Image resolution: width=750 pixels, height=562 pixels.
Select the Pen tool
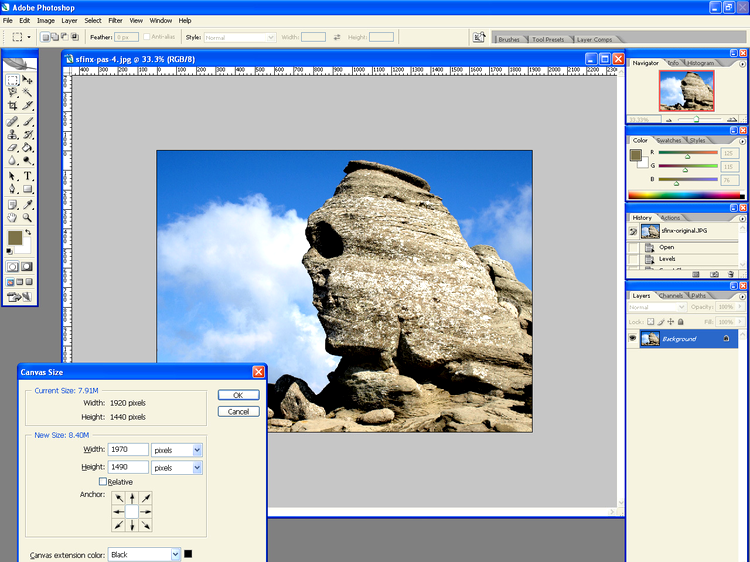point(12,189)
